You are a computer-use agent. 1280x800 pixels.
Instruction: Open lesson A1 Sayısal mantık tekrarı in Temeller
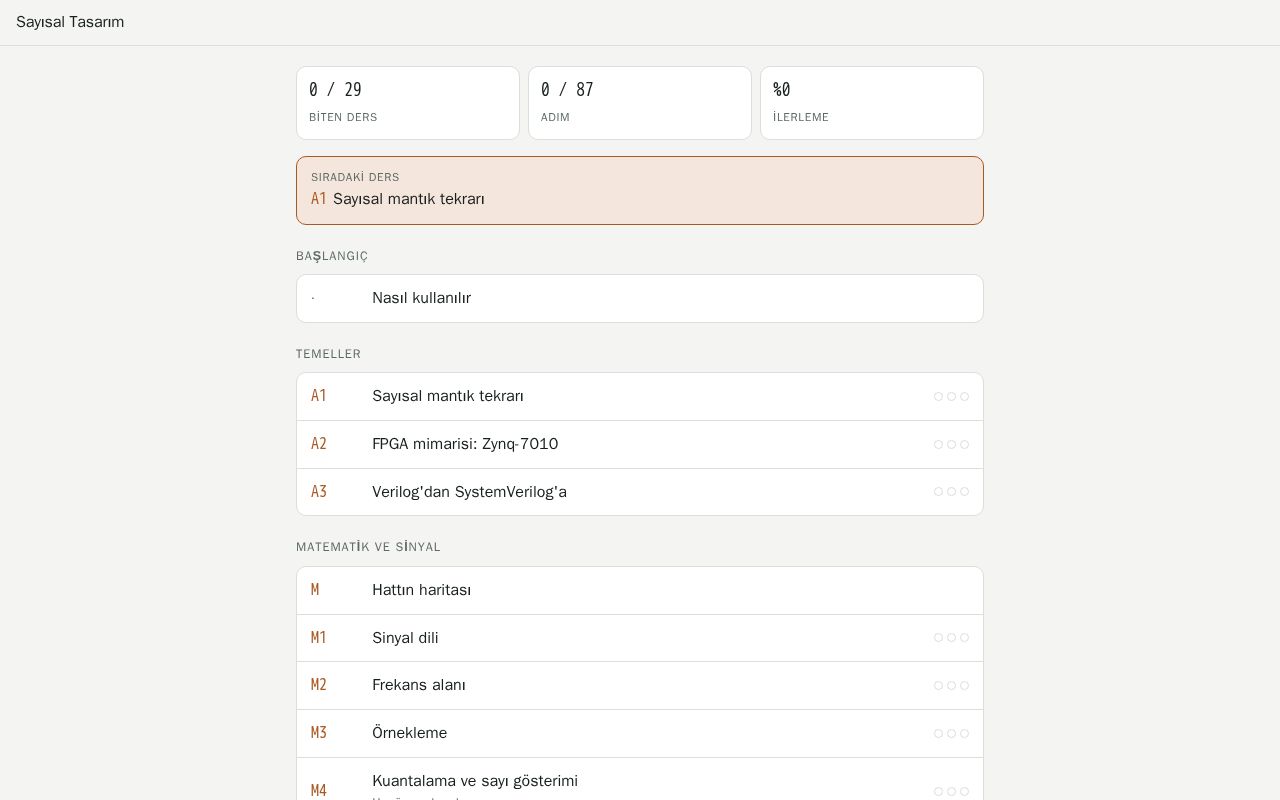coord(640,396)
